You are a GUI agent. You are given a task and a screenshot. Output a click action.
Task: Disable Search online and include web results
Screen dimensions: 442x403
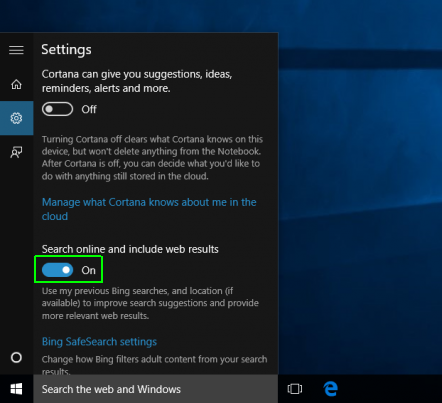click(x=57, y=270)
